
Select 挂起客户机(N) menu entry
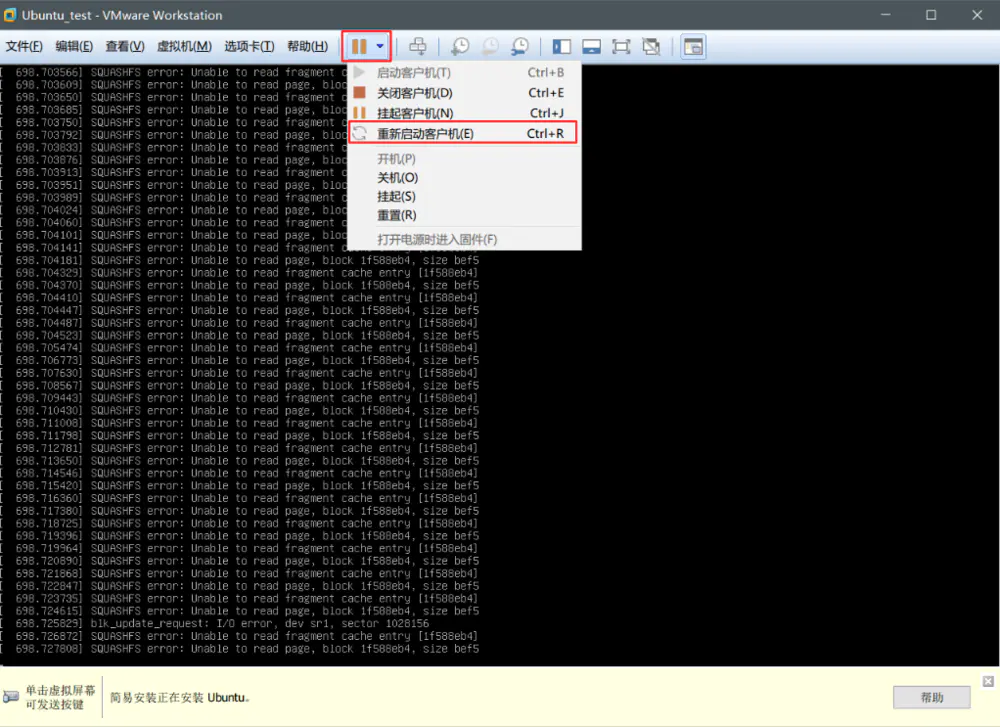(464, 114)
